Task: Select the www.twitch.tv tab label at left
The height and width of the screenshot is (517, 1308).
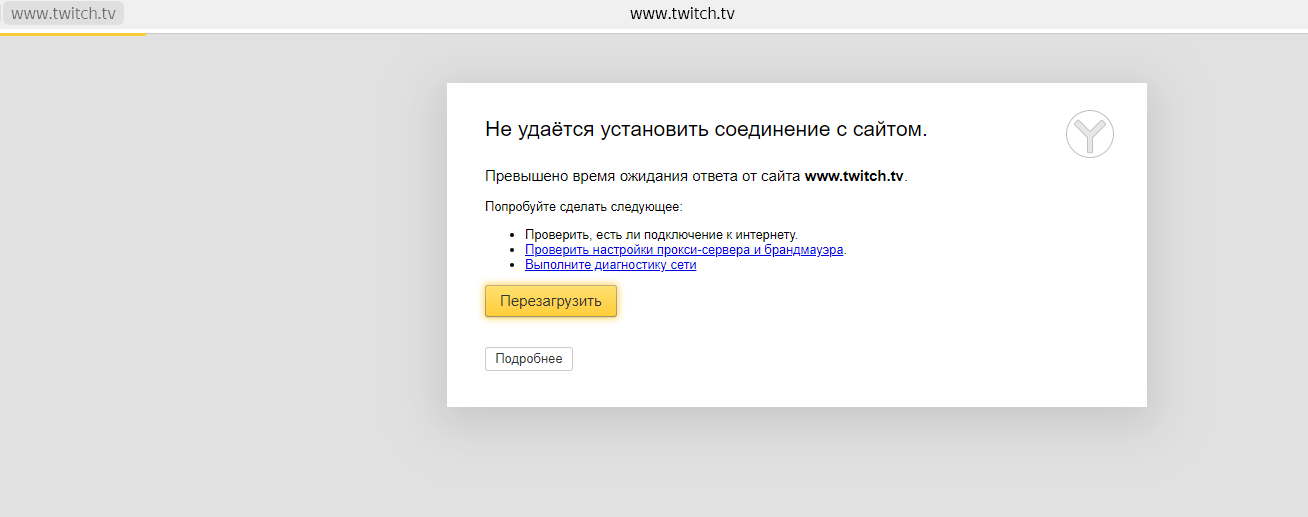Action: (x=62, y=14)
